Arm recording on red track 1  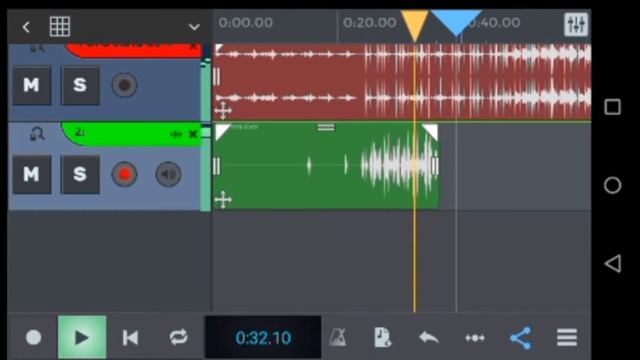click(x=124, y=85)
